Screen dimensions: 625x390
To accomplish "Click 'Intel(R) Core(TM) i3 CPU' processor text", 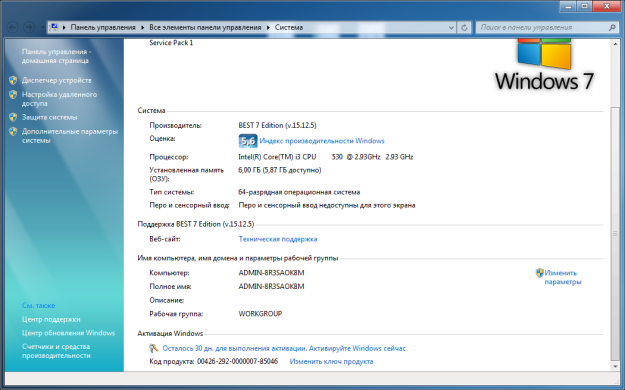I will coord(277,157).
